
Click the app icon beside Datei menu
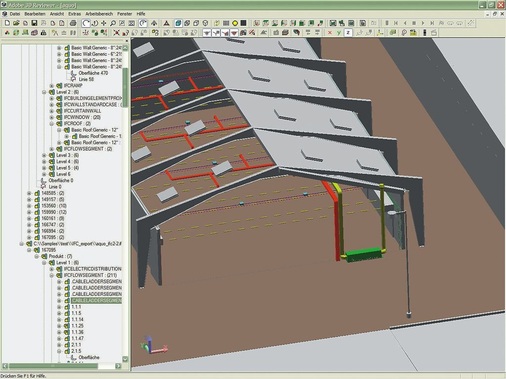4,14
